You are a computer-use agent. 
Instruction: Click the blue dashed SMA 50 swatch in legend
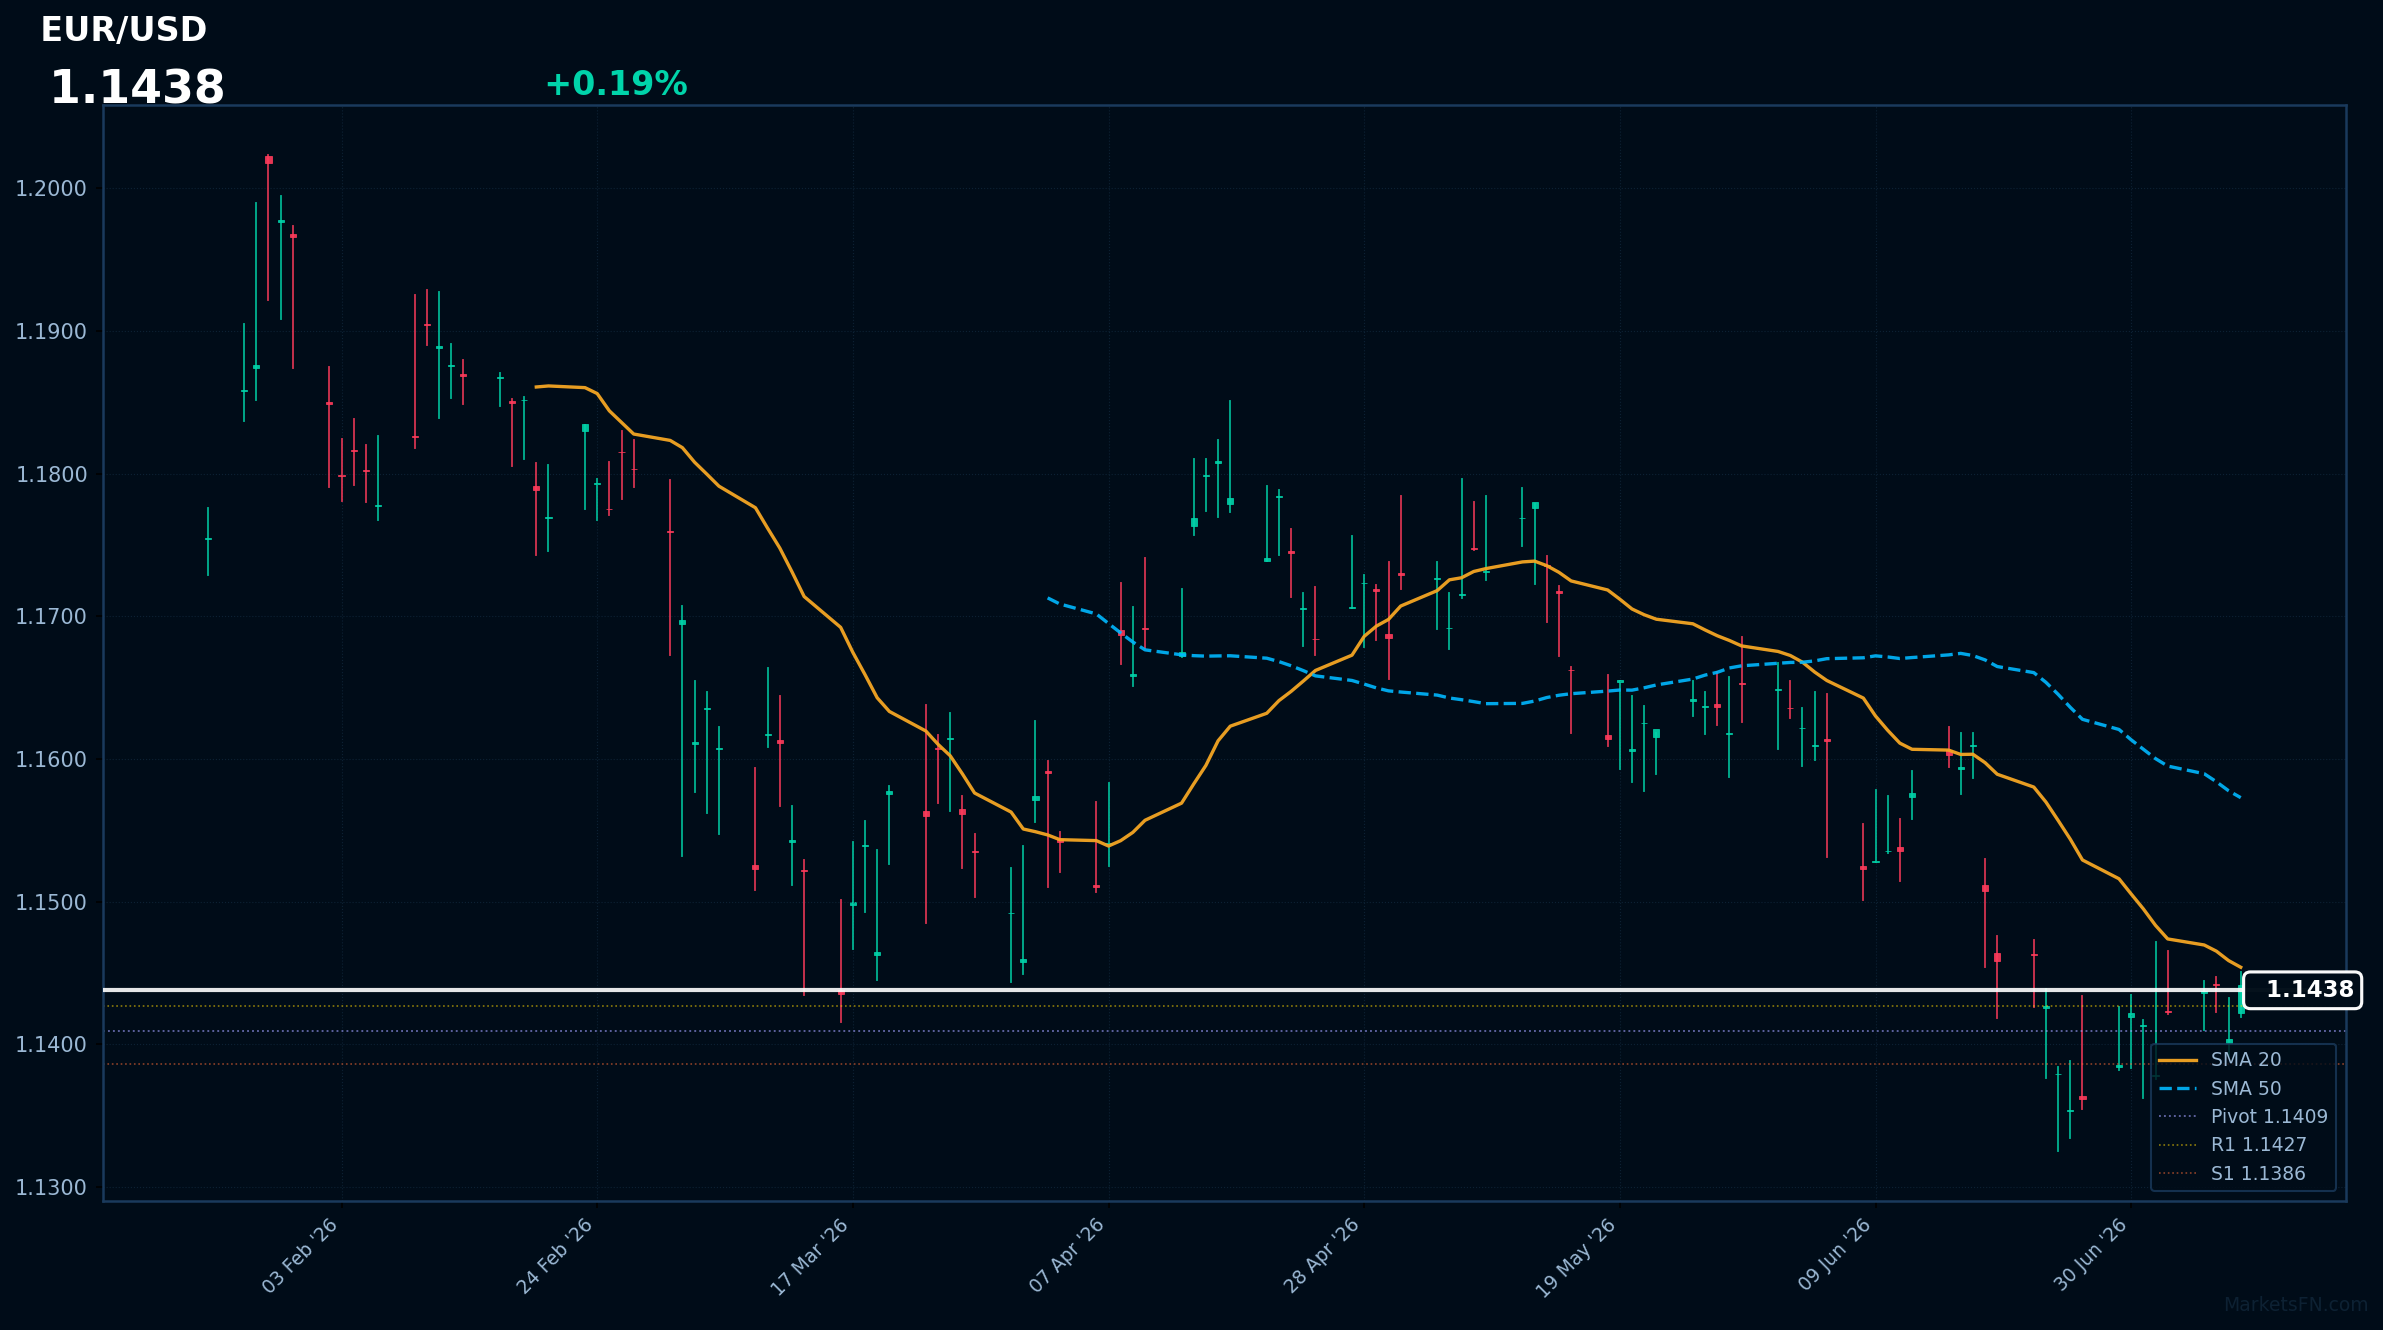click(2178, 1089)
